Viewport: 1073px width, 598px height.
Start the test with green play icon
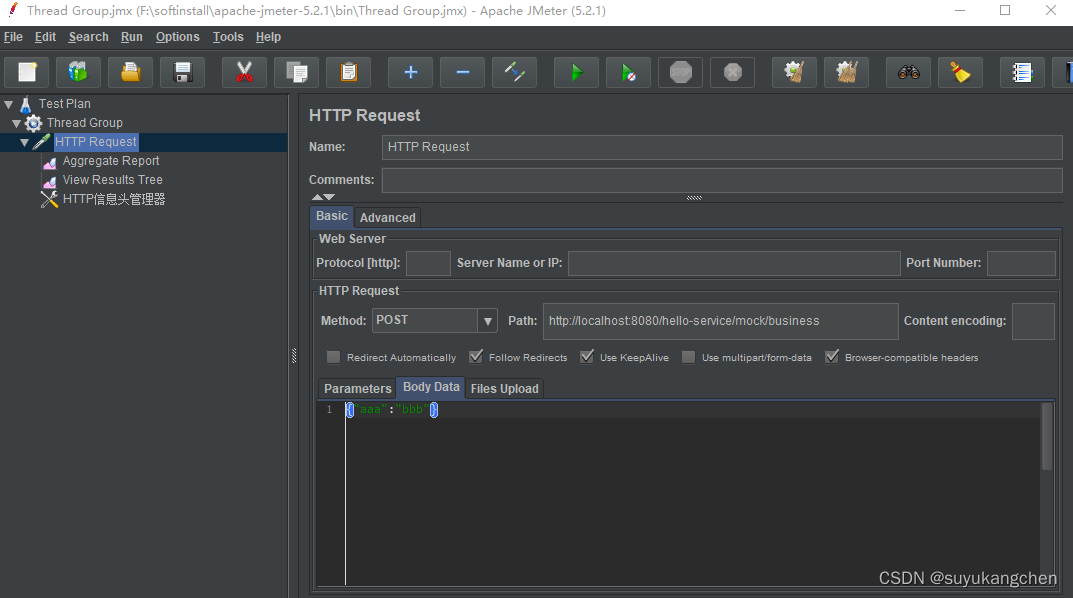pos(576,73)
